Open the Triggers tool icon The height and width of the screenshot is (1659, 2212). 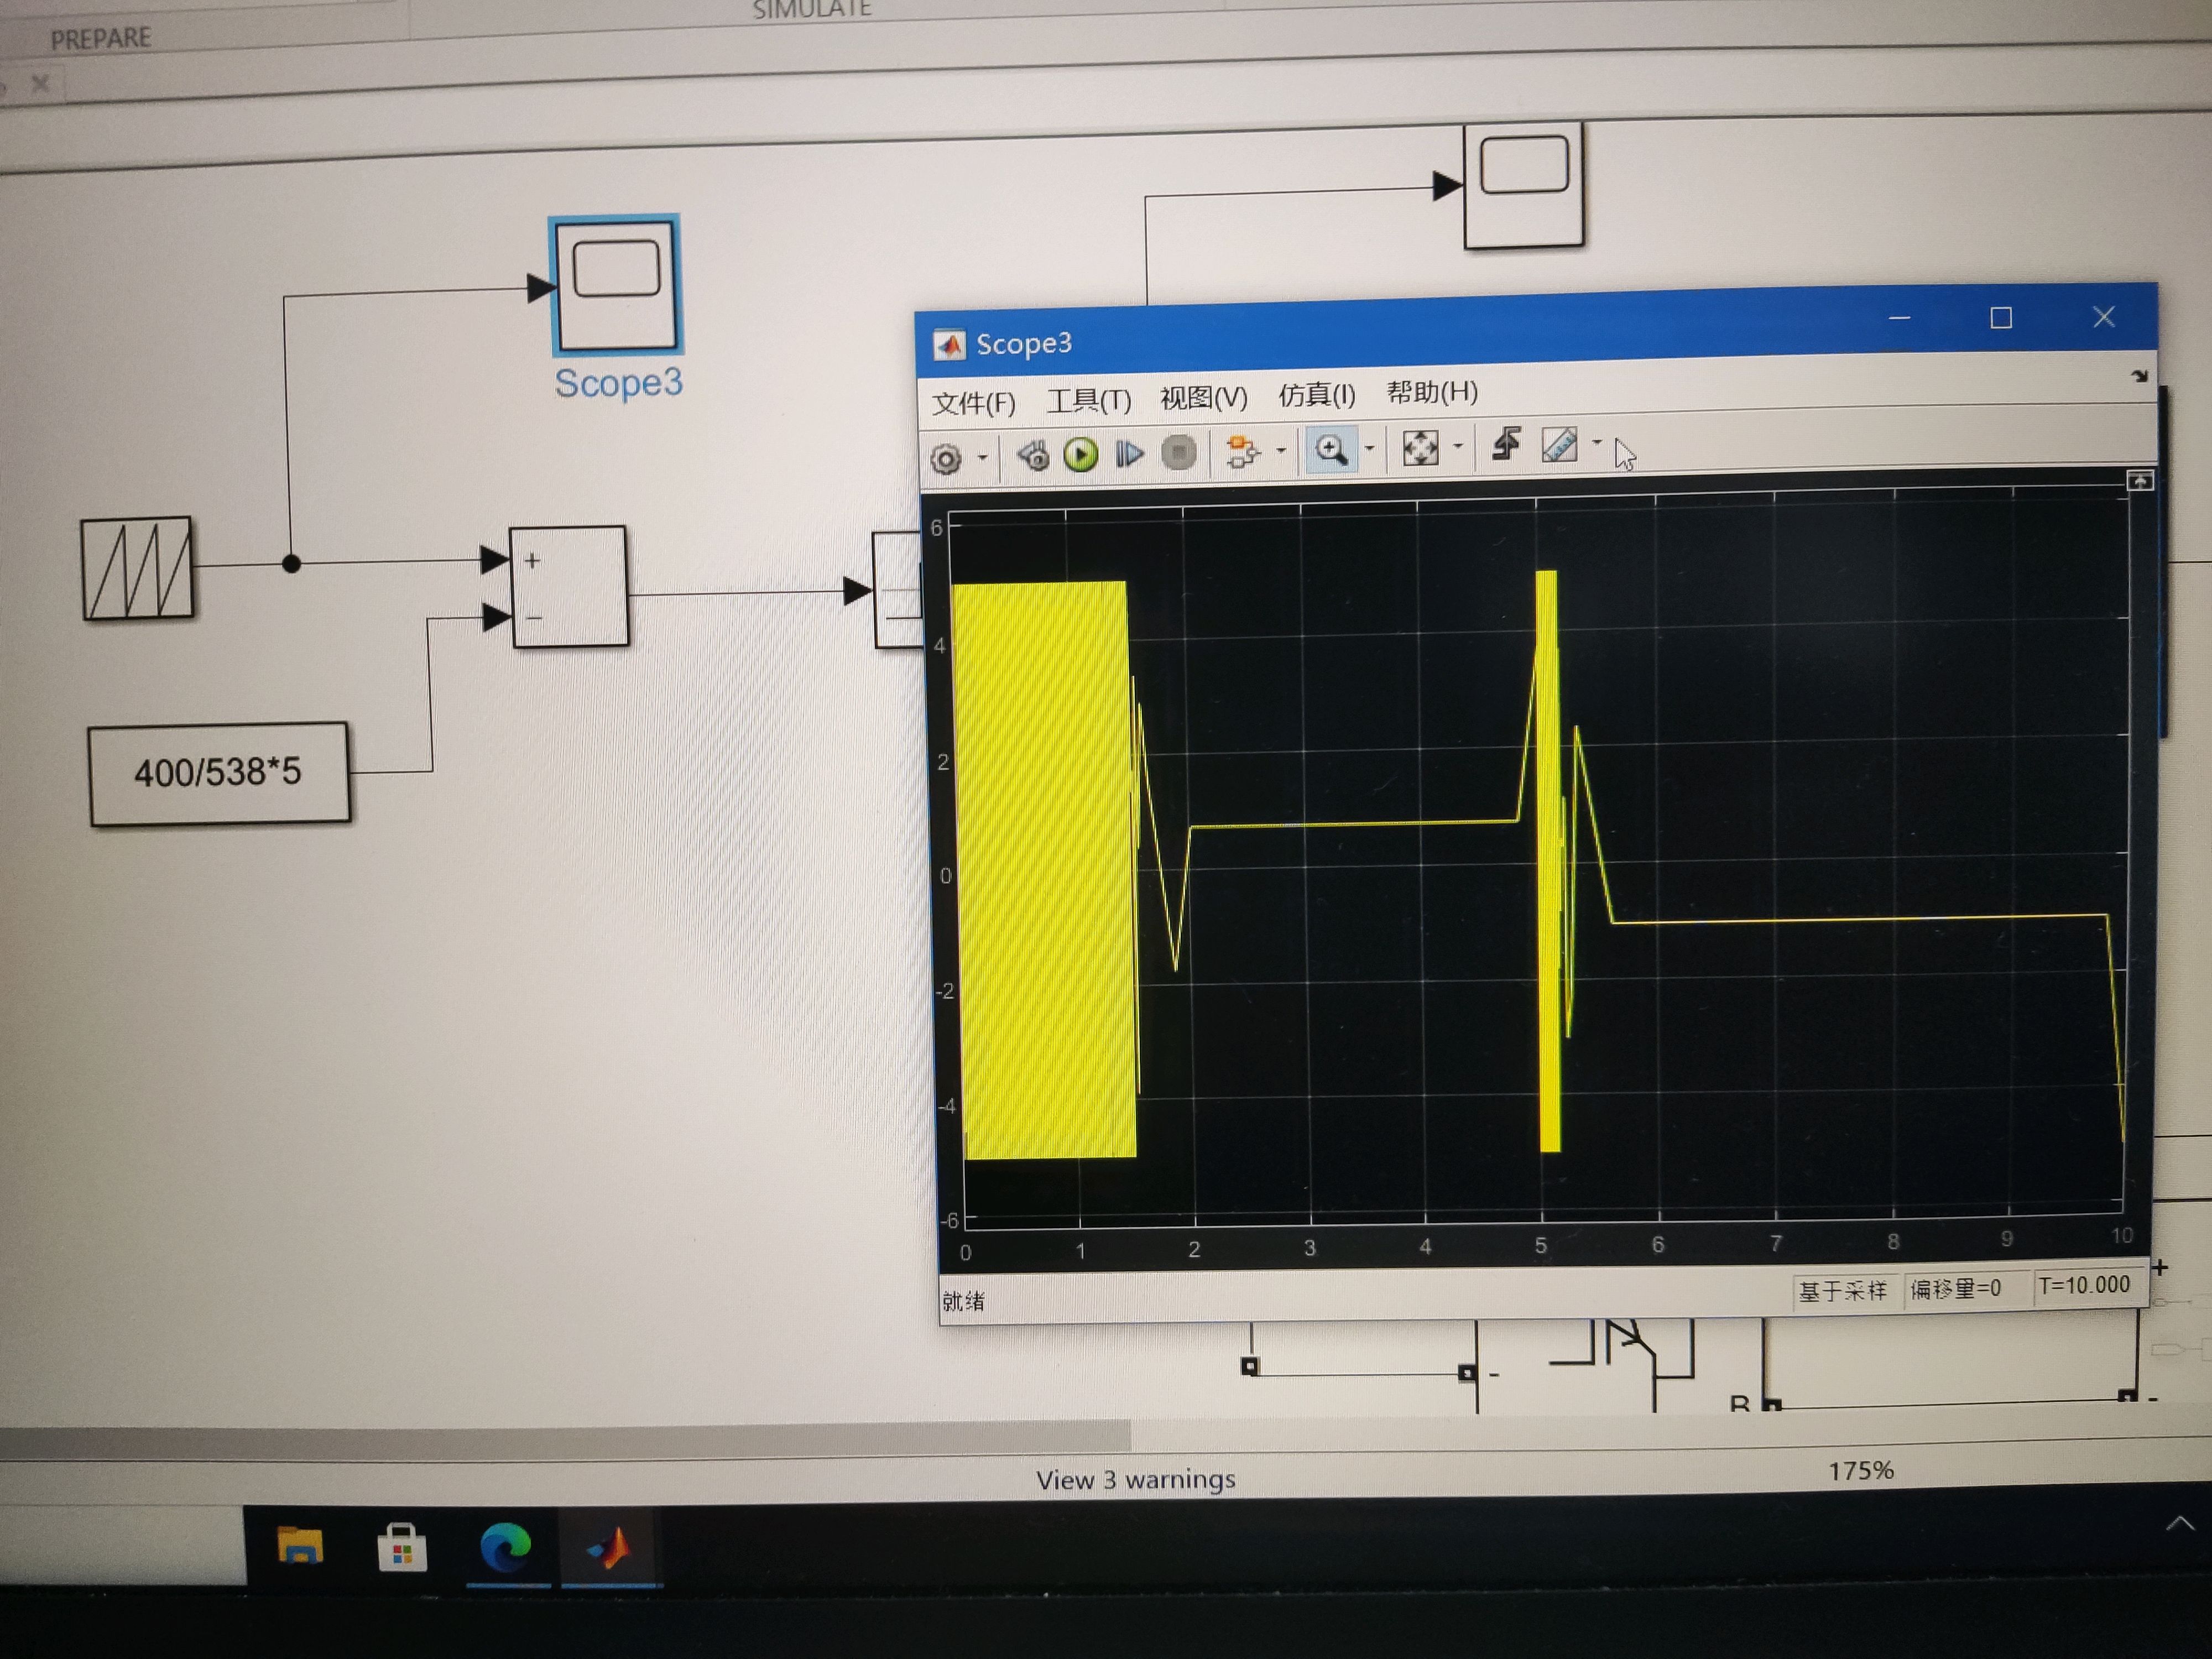1506,444
